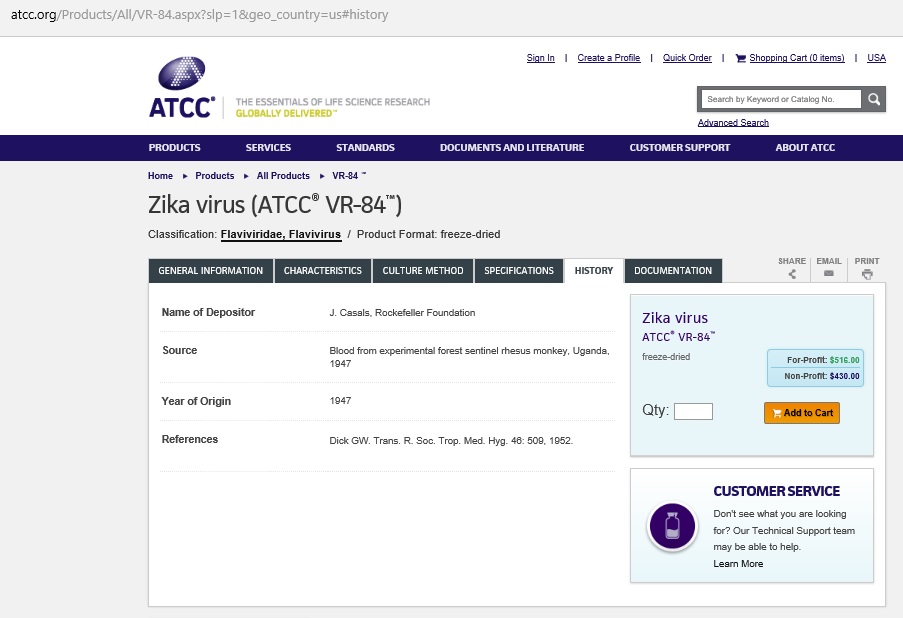This screenshot has width=903, height=618.
Task: Click the Source description about rhesus monkey
Action: coord(469,357)
